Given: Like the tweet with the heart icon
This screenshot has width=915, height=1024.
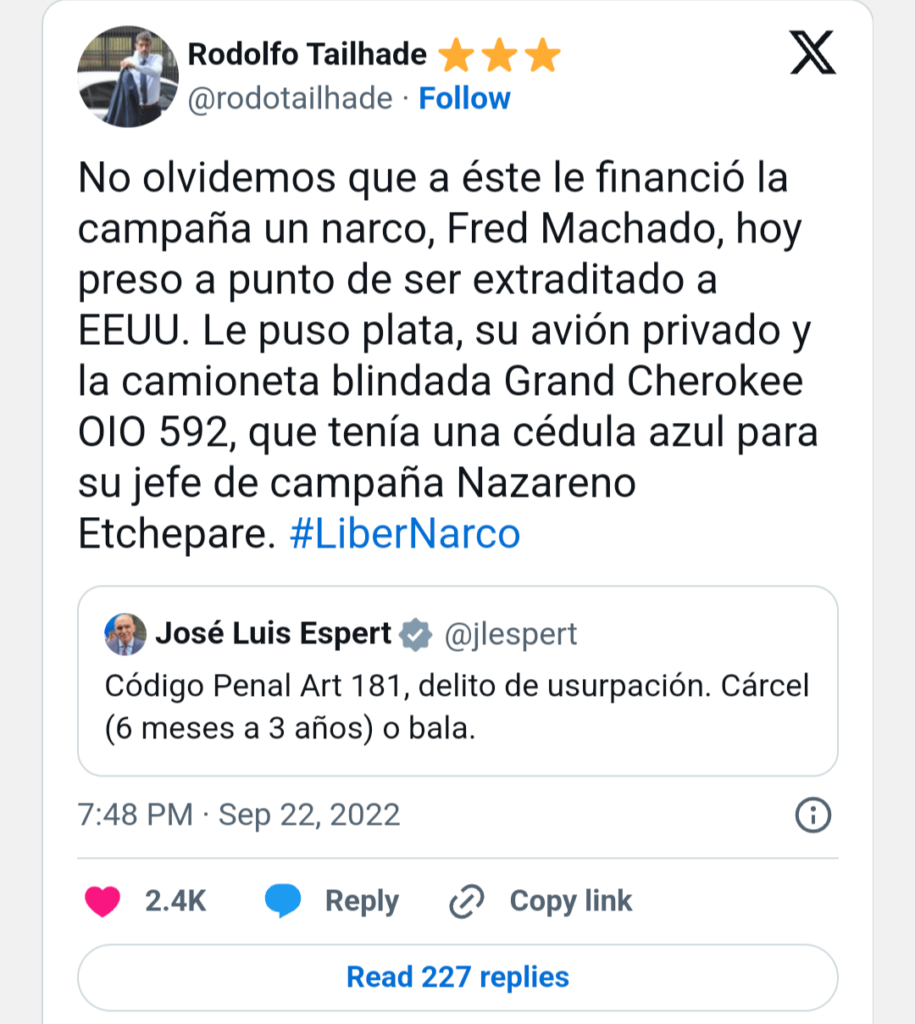Looking at the screenshot, I should tap(102, 901).
